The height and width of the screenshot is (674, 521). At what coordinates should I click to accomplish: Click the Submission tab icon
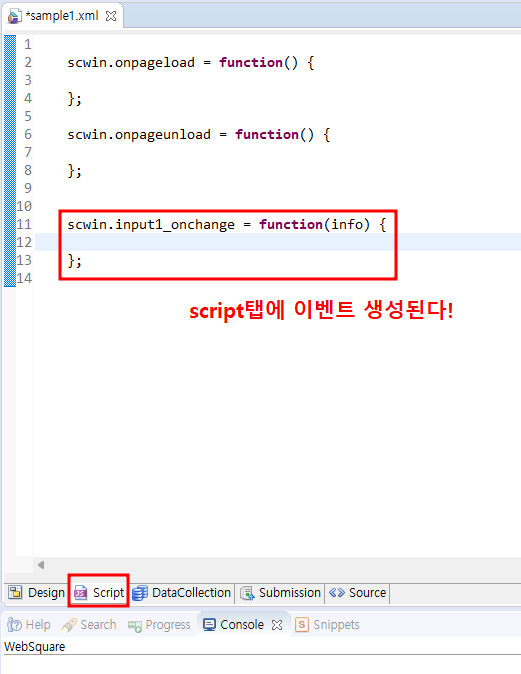[x=248, y=593]
